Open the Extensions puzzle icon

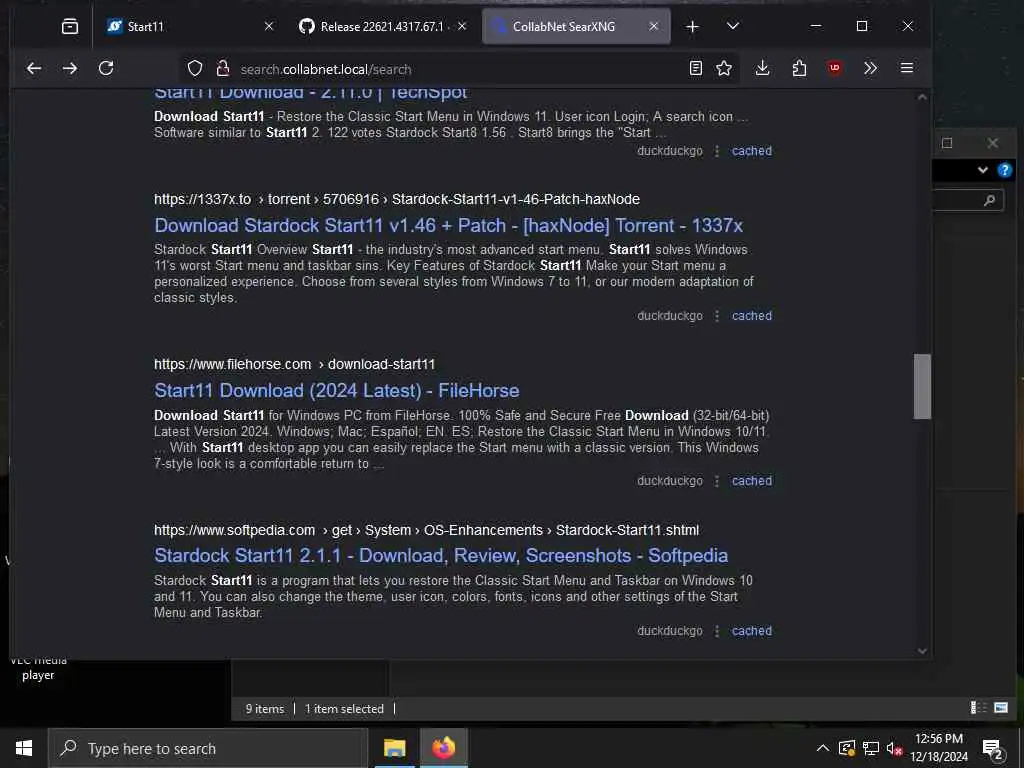(x=799, y=68)
